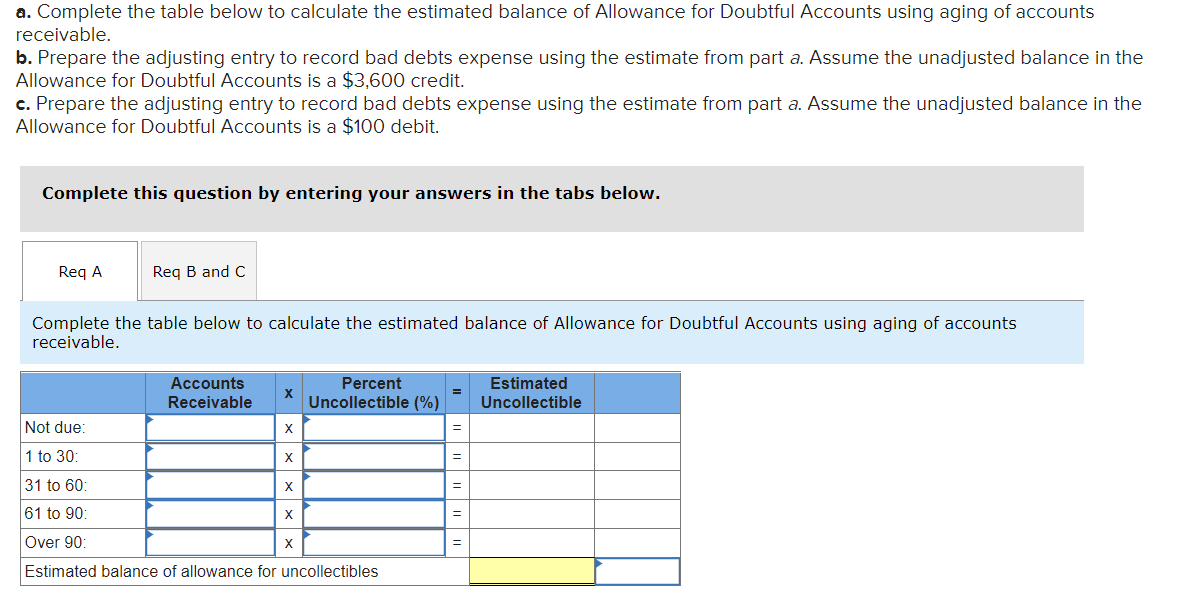Viewport: 1179px width, 596px height.
Task: Click the 31 to 60 Percent Uncollectible field
Action: coord(374,485)
